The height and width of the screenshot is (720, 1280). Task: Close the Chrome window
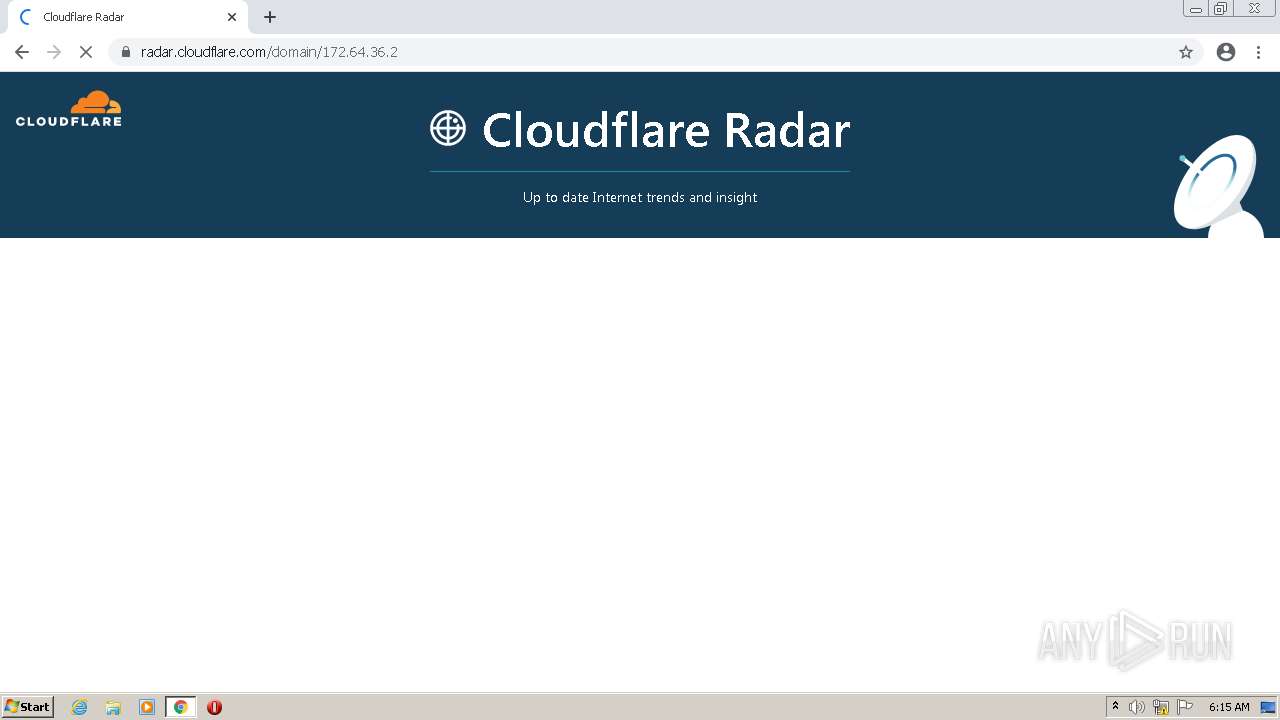[1254, 9]
